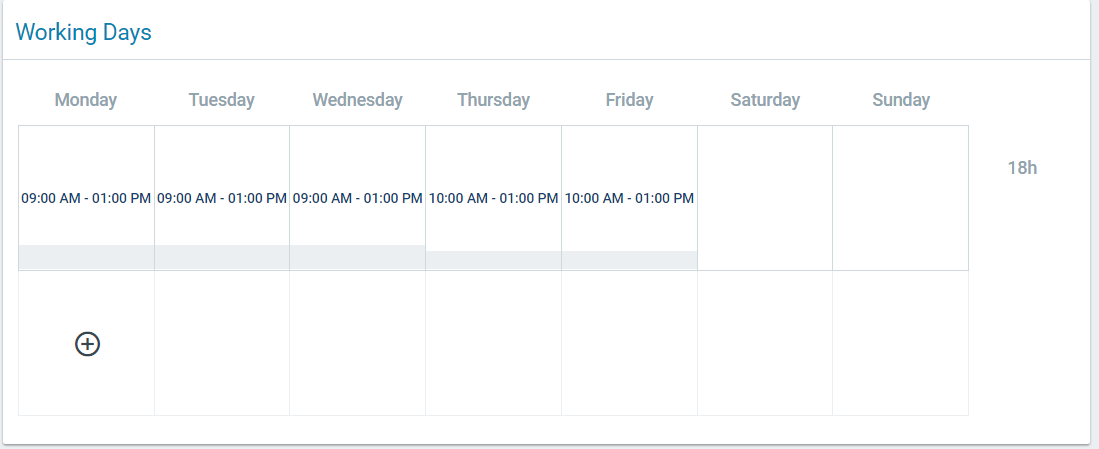Screen dimensions: 1099x449
Task: Click the Thursday column header
Action: 493,100
